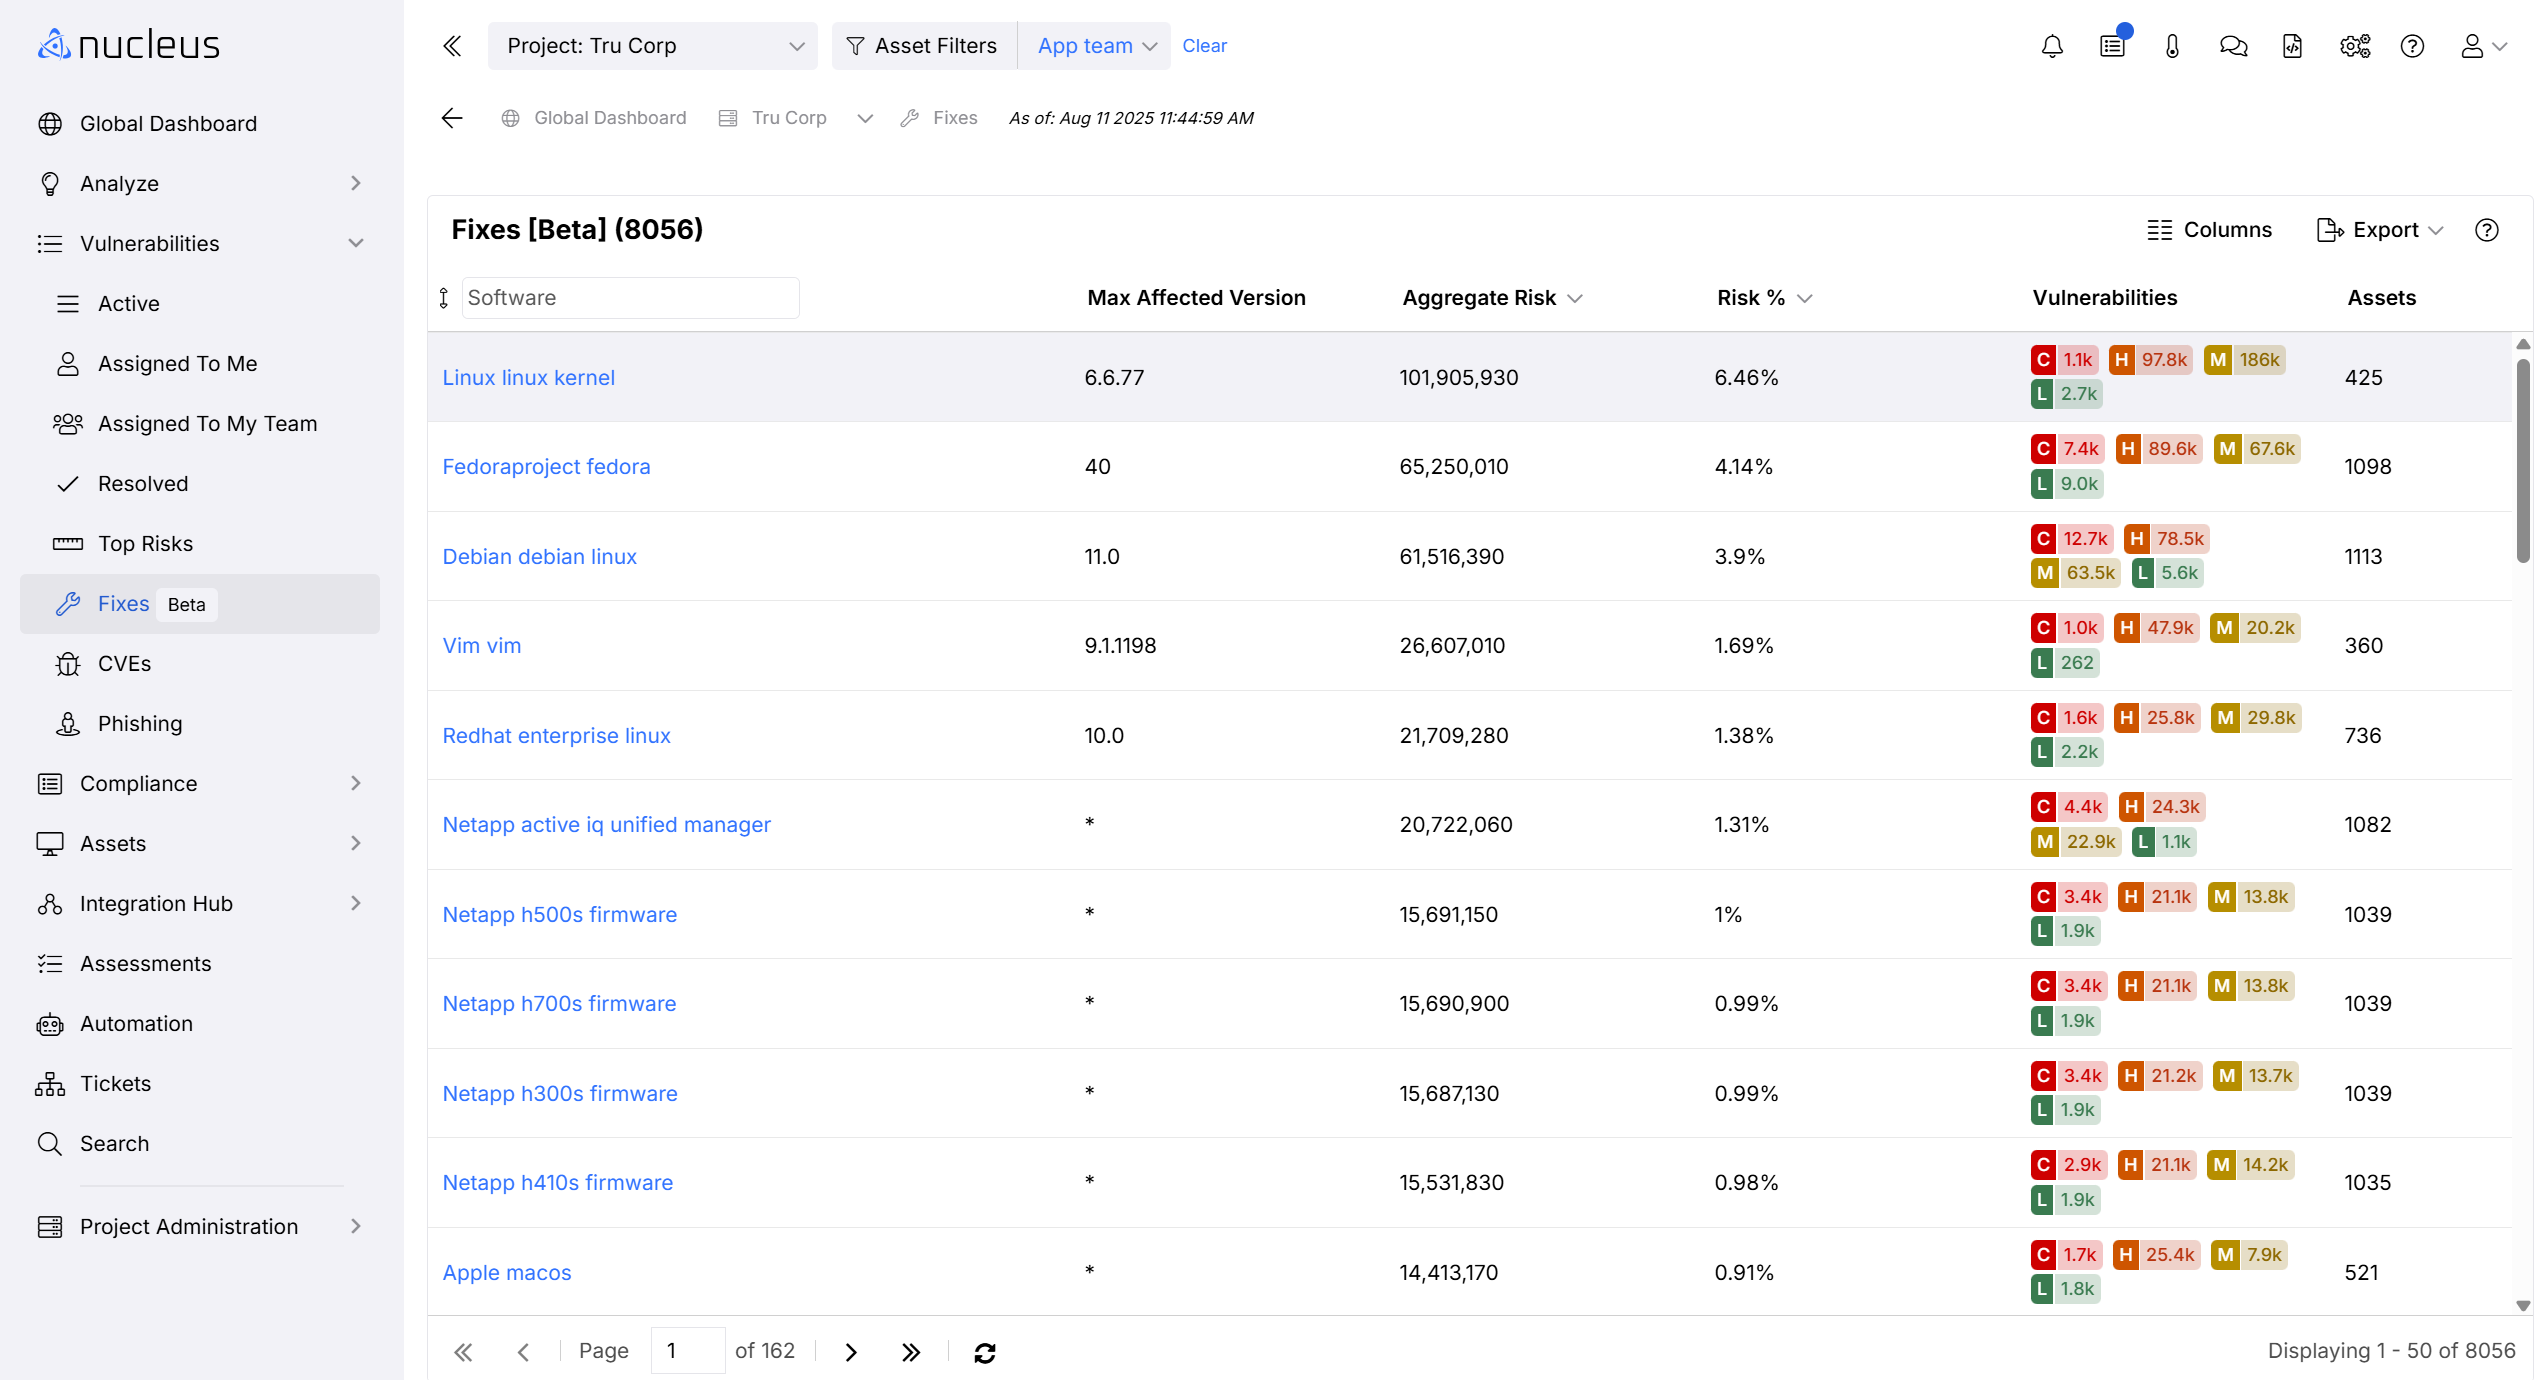
Task: Click the Software filter field
Action: (x=630, y=298)
